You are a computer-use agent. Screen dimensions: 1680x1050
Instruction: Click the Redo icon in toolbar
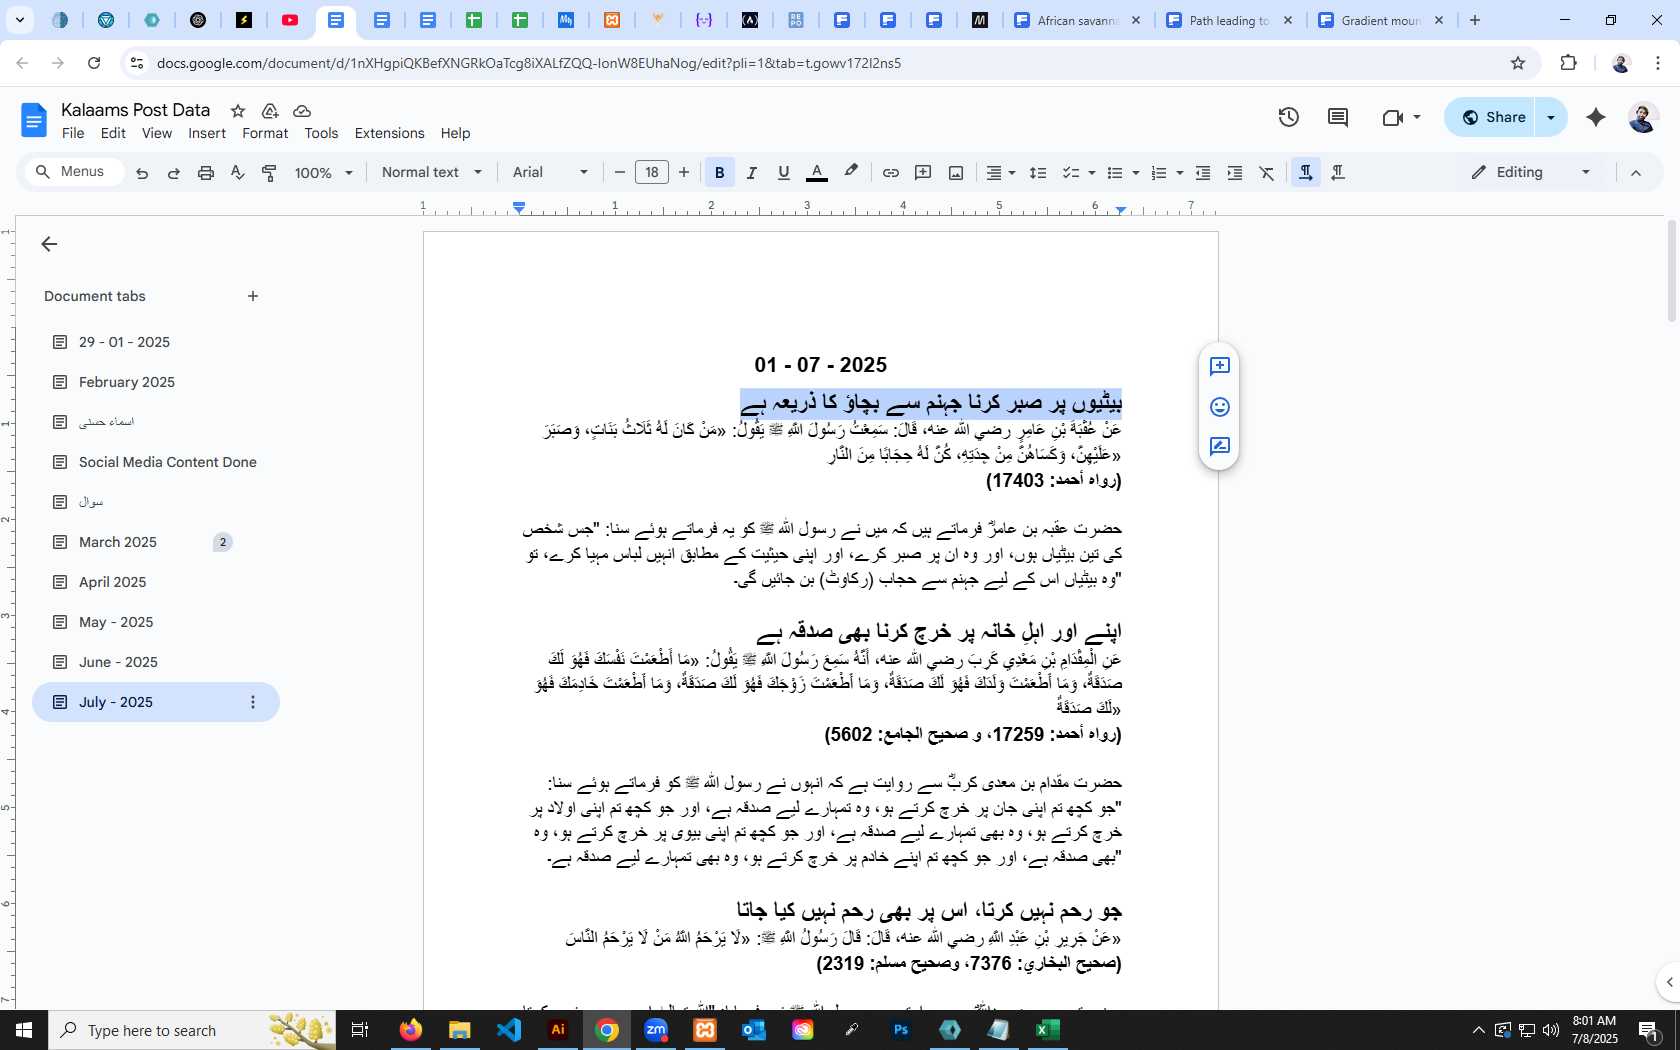(x=174, y=173)
